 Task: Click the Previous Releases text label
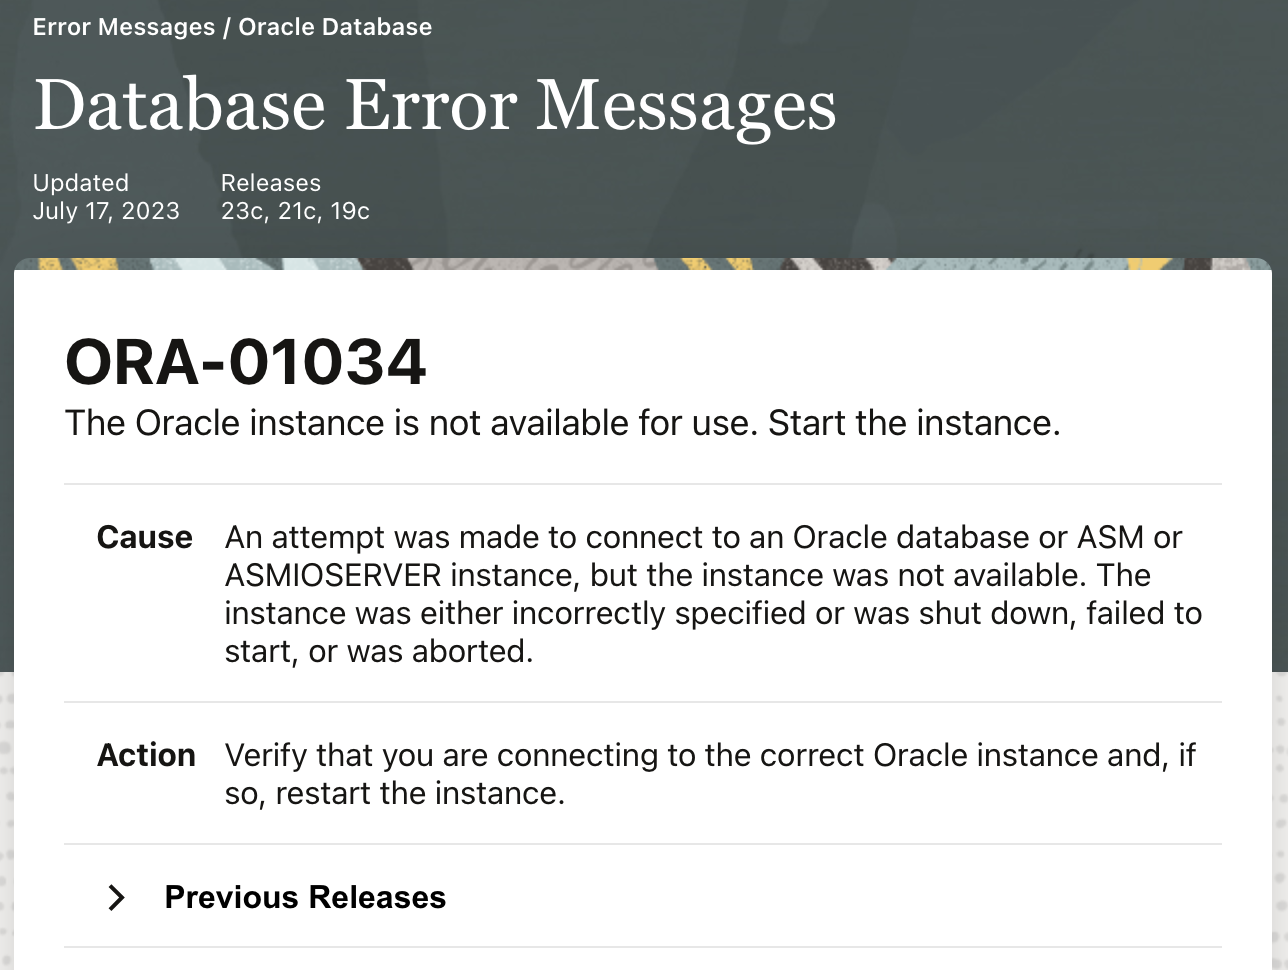[305, 897]
